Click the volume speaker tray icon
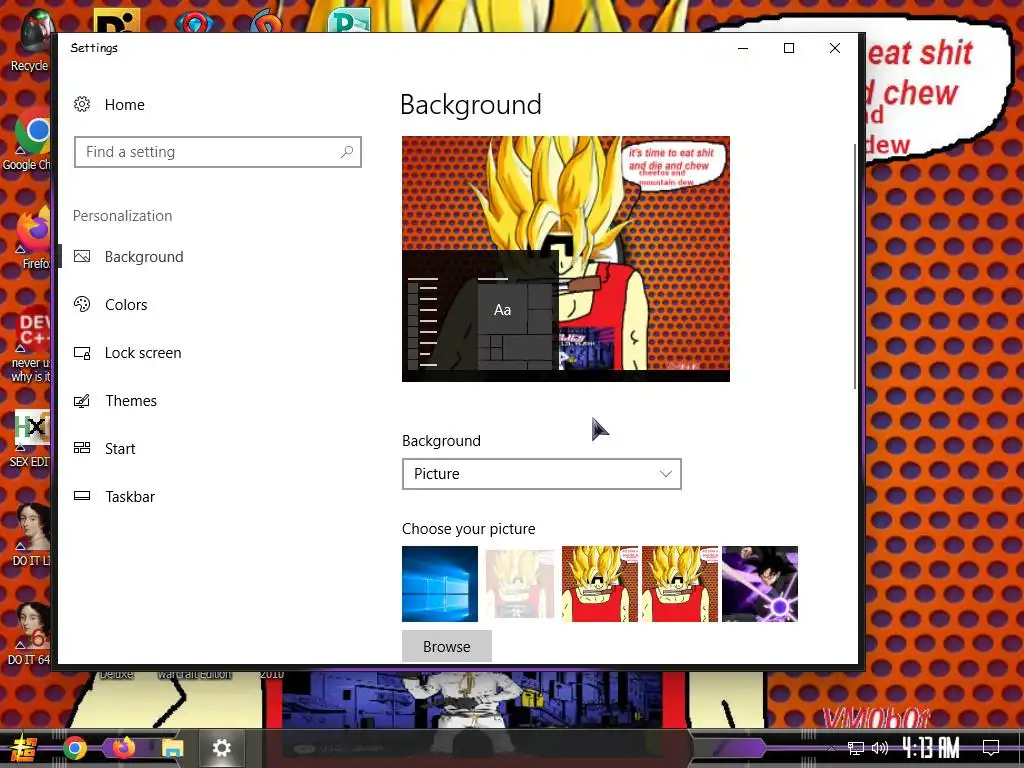This screenshot has width=1024, height=768. click(x=880, y=748)
